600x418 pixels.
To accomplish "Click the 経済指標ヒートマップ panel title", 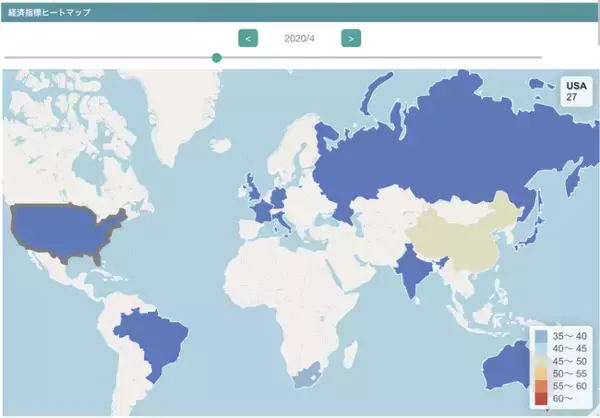I will click(49, 12).
